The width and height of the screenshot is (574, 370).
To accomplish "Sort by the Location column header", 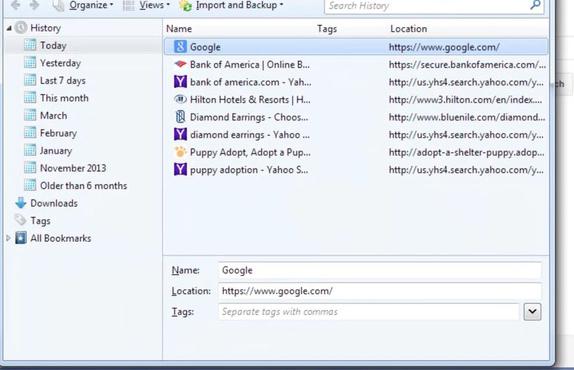I will [409, 29].
